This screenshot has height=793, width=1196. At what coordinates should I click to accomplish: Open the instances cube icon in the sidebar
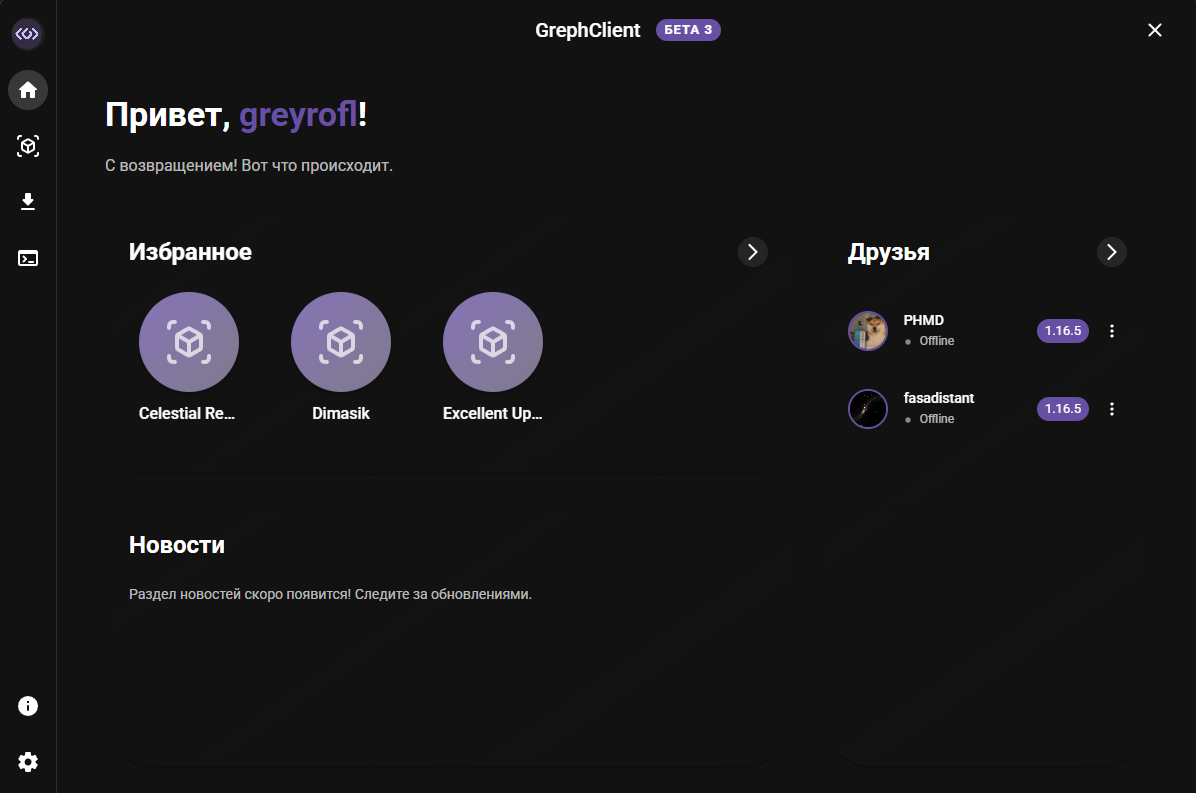tap(28, 146)
